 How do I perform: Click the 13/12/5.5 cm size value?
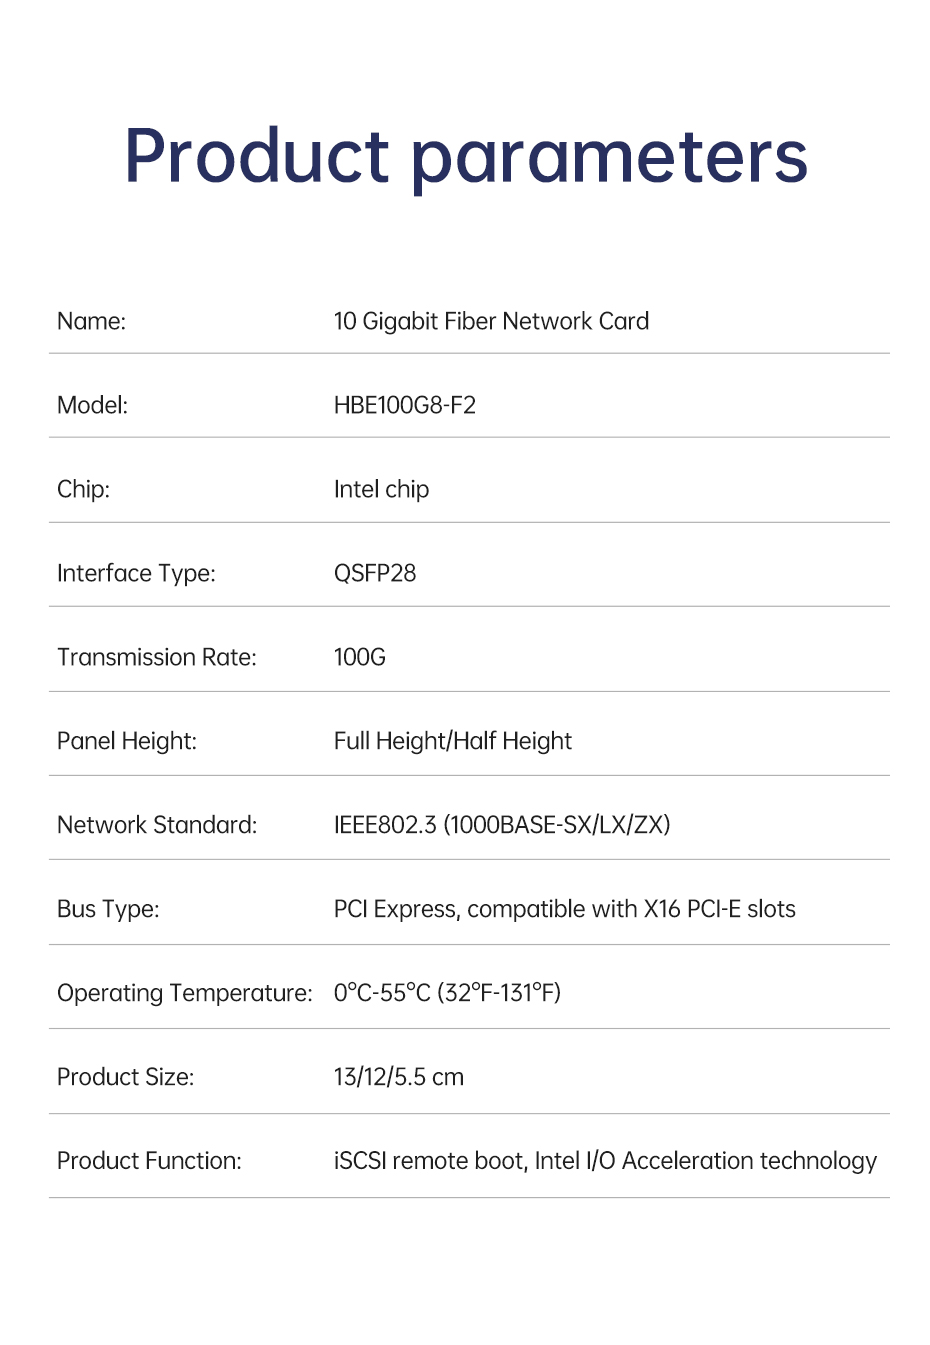(399, 1077)
